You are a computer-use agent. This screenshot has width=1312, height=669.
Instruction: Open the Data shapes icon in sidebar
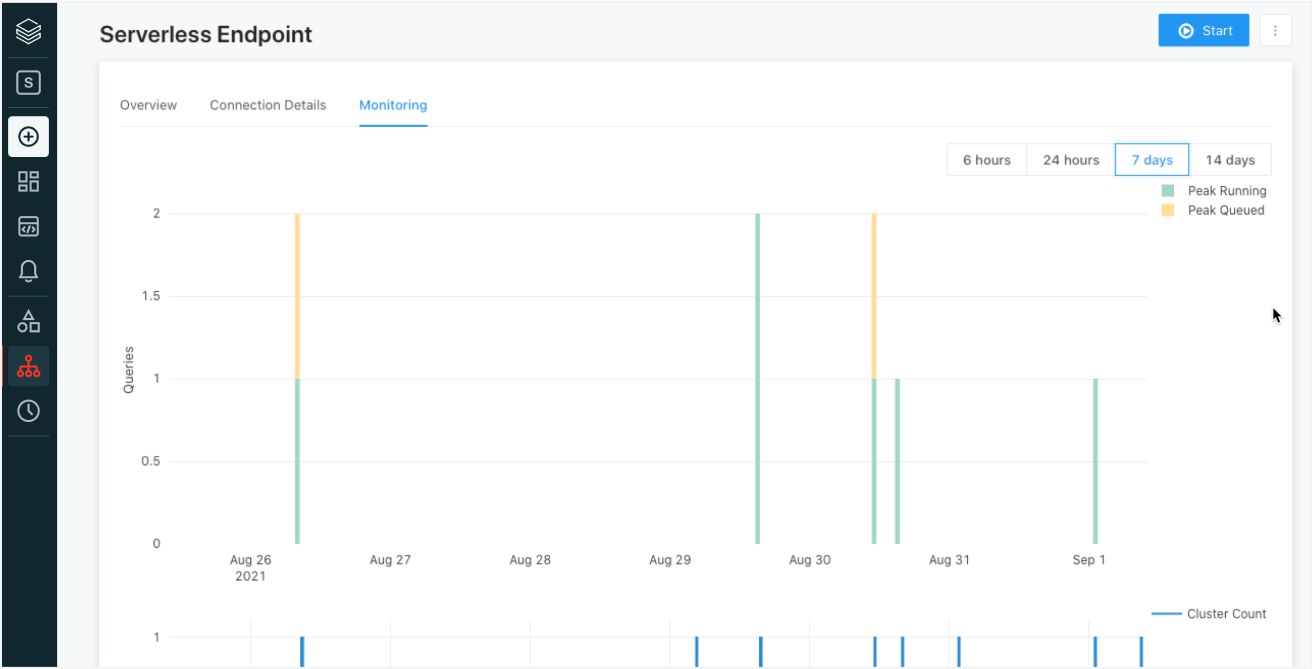tap(28, 321)
